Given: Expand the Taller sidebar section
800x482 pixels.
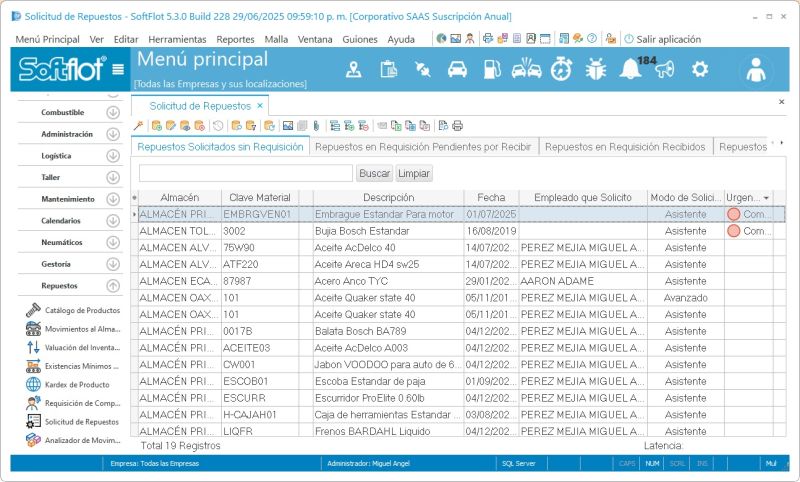Looking at the screenshot, I should tap(112, 177).
